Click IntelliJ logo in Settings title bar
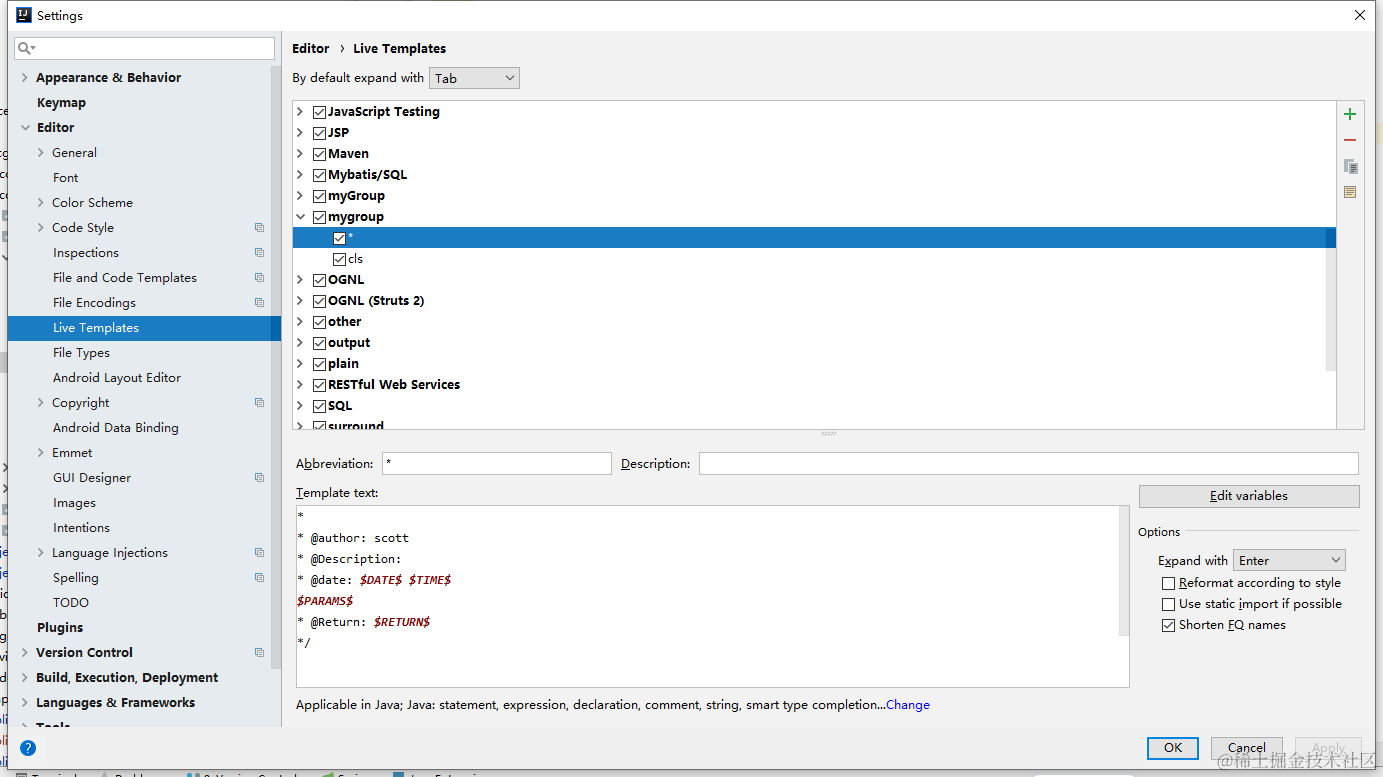The height and width of the screenshot is (777, 1383). click(24, 15)
